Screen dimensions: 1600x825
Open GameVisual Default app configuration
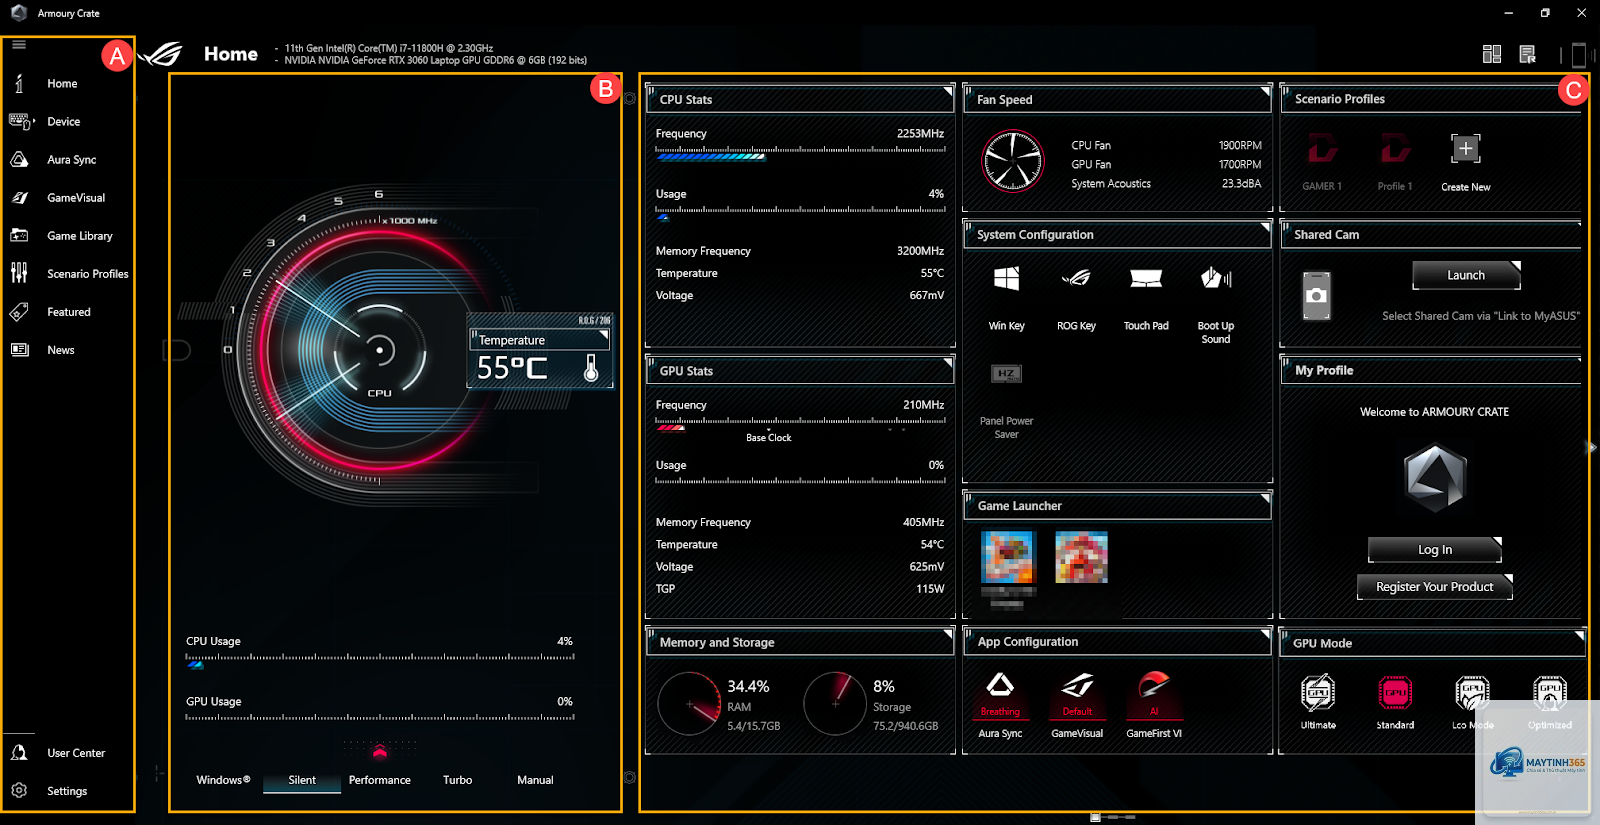(x=1077, y=705)
